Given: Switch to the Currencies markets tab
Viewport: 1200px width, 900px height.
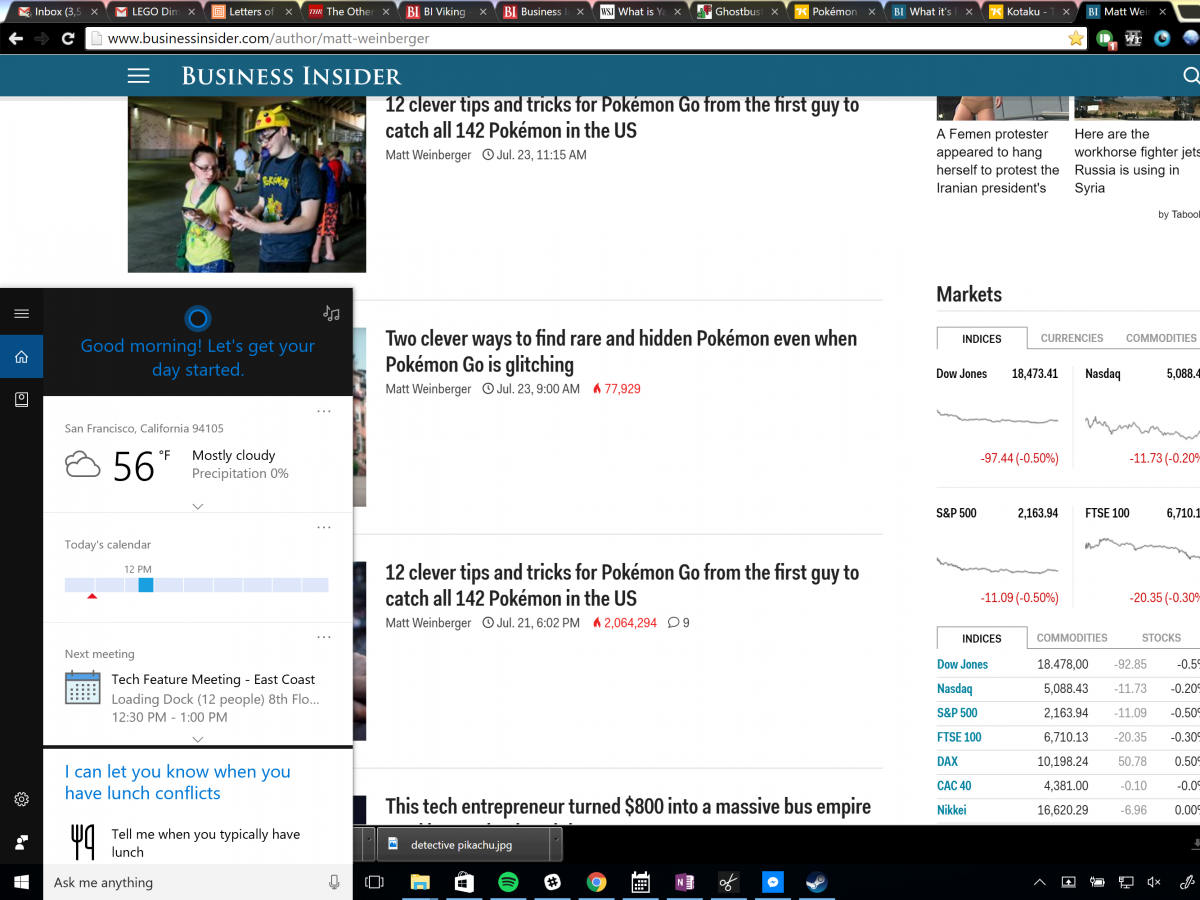Looking at the screenshot, I should tap(1071, 338).
